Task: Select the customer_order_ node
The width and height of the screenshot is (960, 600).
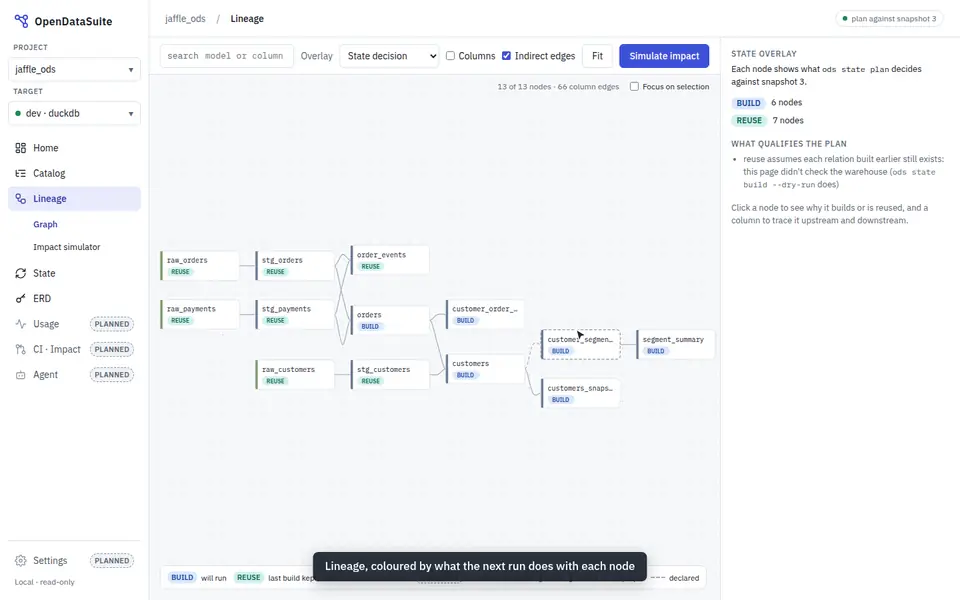Action: (x=485, y=314)
